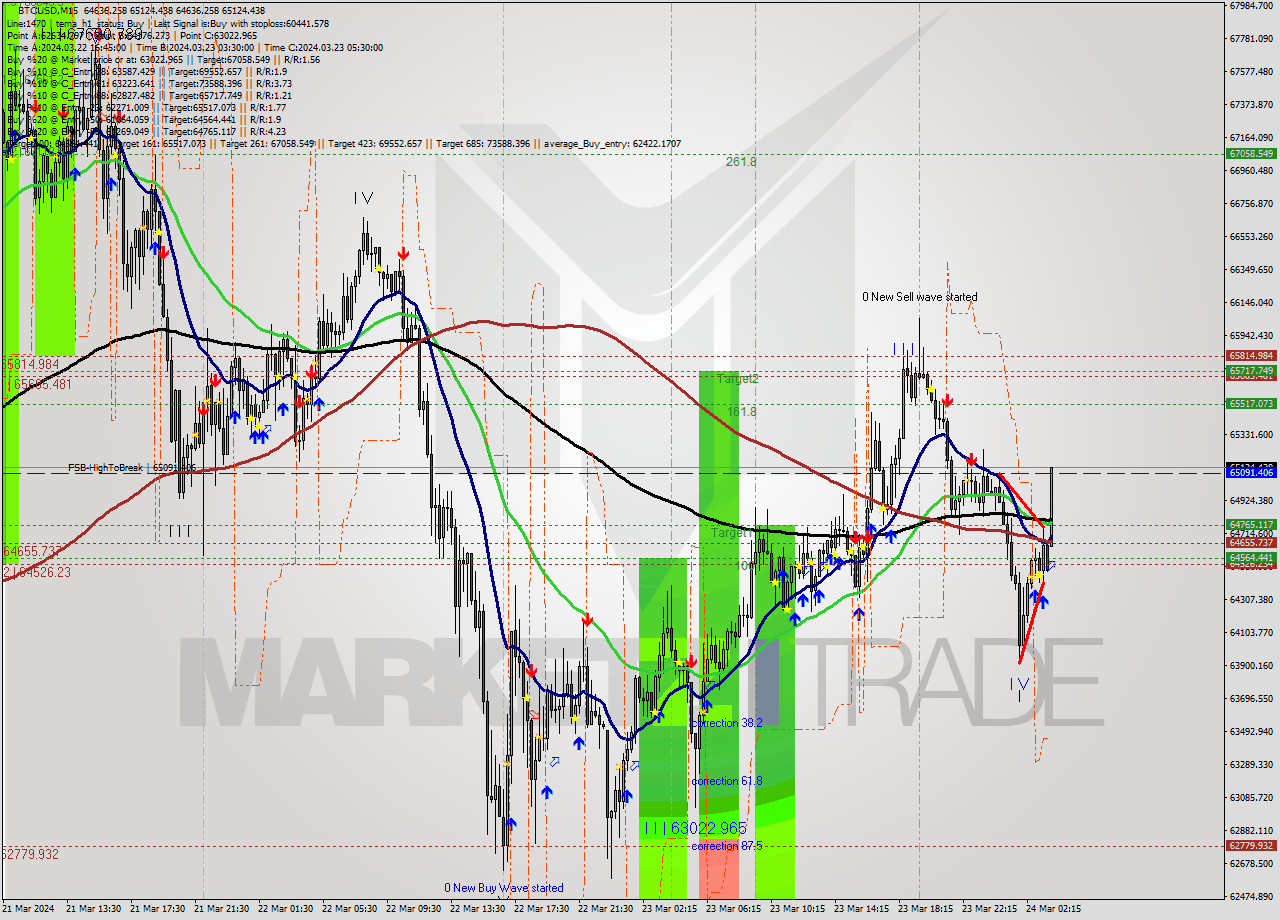Screen dimensions: 1280x920
Task: Click the green 65717.749 price tag
Action: coord(1250,370)
